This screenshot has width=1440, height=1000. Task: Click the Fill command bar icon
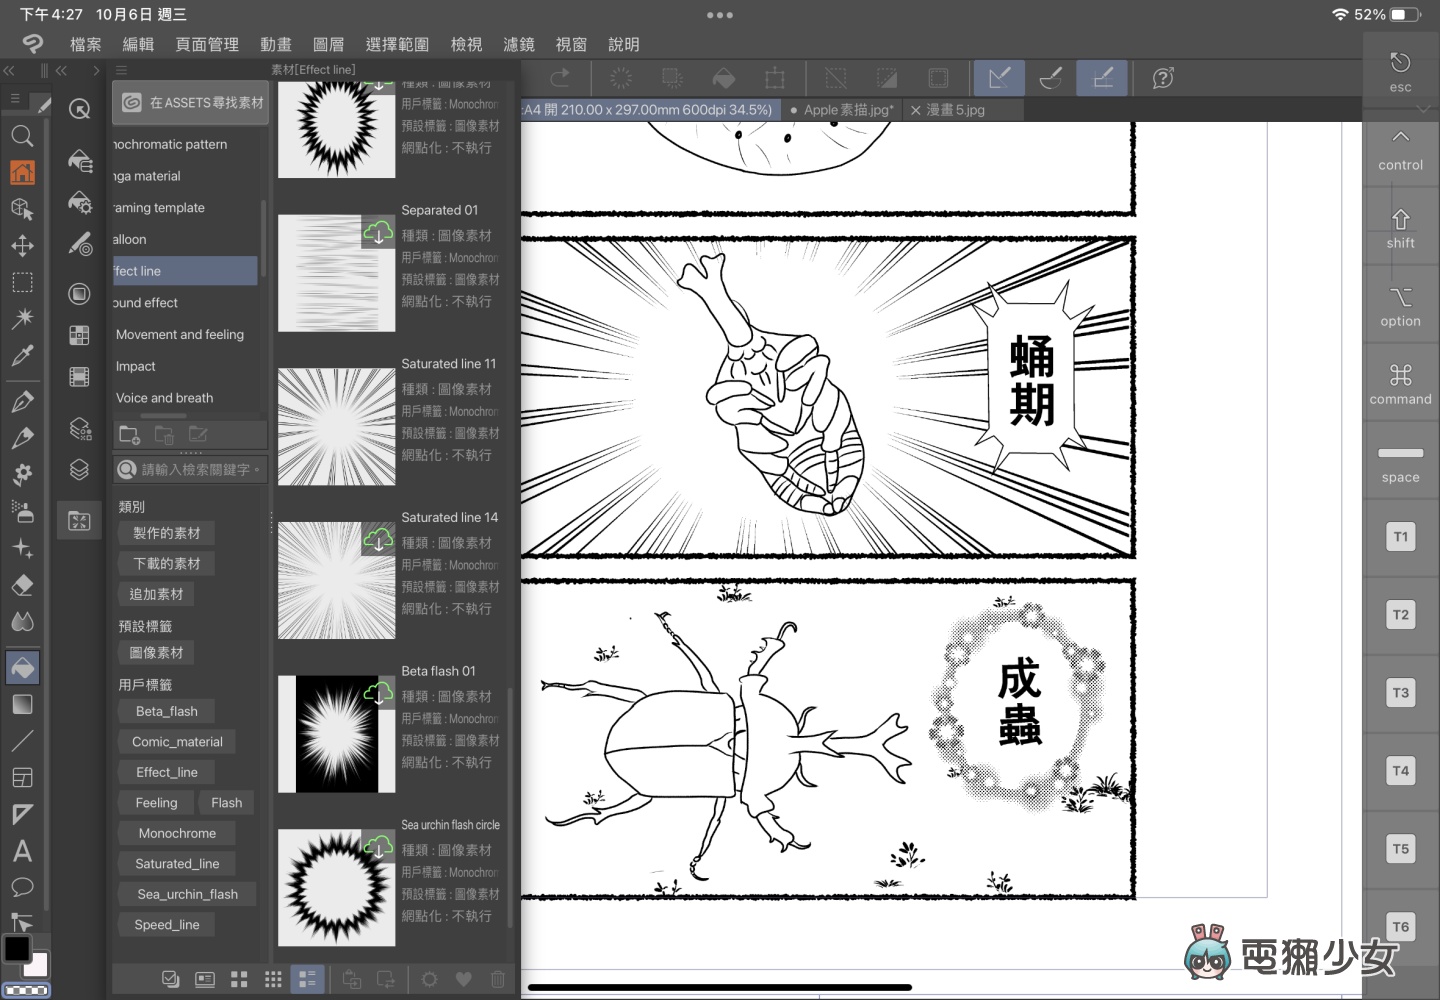point(723,78)
